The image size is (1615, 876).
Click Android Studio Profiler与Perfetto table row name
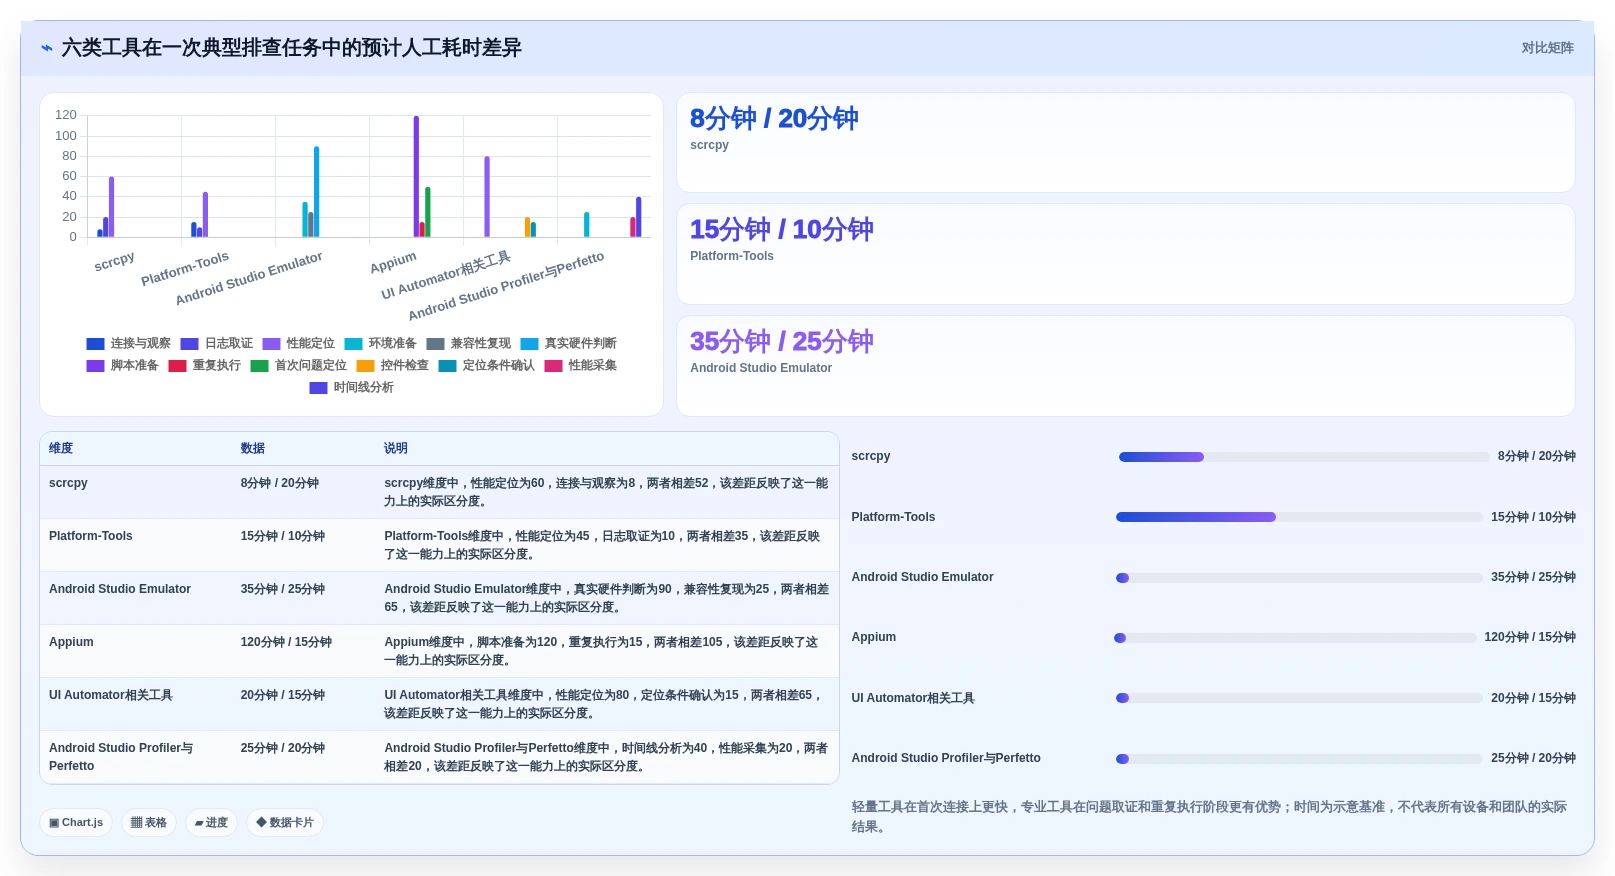pos(121,757)
